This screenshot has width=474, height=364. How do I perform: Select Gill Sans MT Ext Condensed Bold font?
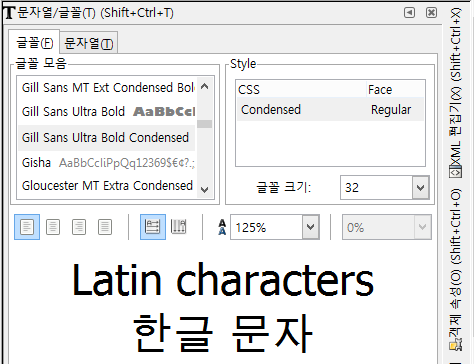click(x=107, y=88)
